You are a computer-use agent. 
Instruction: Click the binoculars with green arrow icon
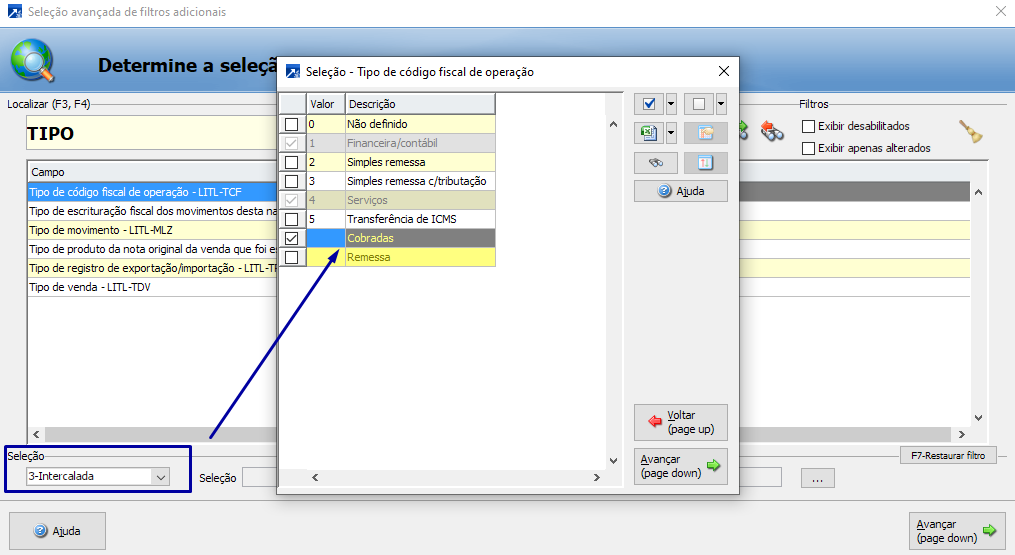[x=744, y=131]
